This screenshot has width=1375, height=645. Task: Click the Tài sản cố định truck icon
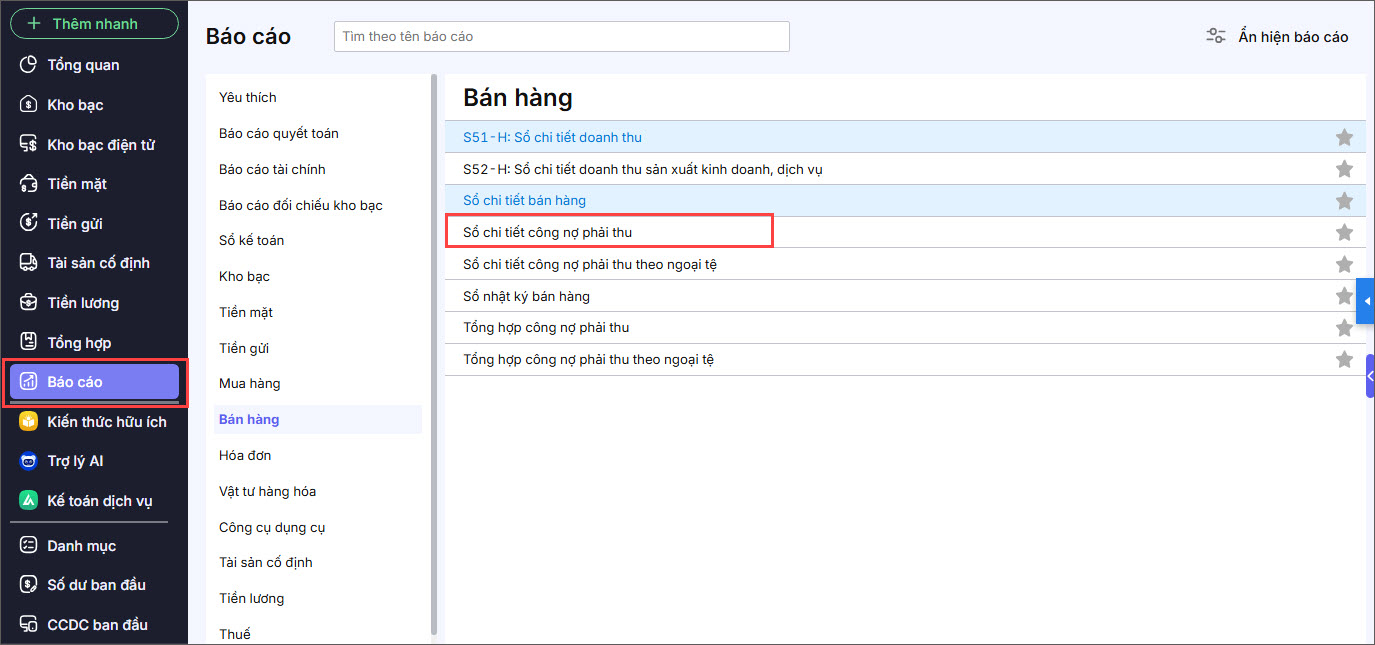(x=28, y=263)
